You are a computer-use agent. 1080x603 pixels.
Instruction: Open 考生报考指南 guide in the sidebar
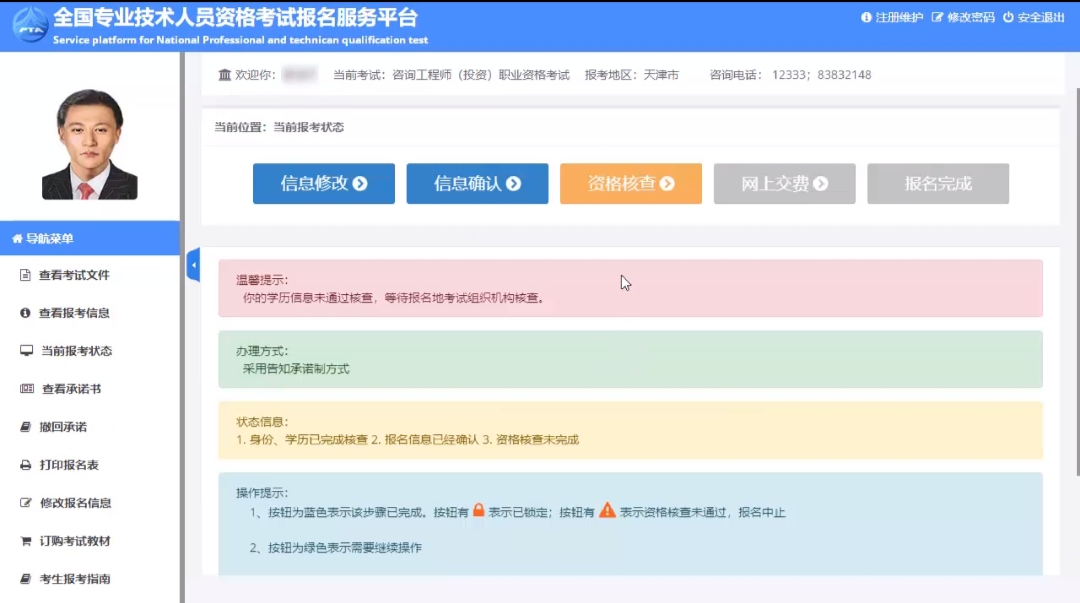[x=75, y=579]
